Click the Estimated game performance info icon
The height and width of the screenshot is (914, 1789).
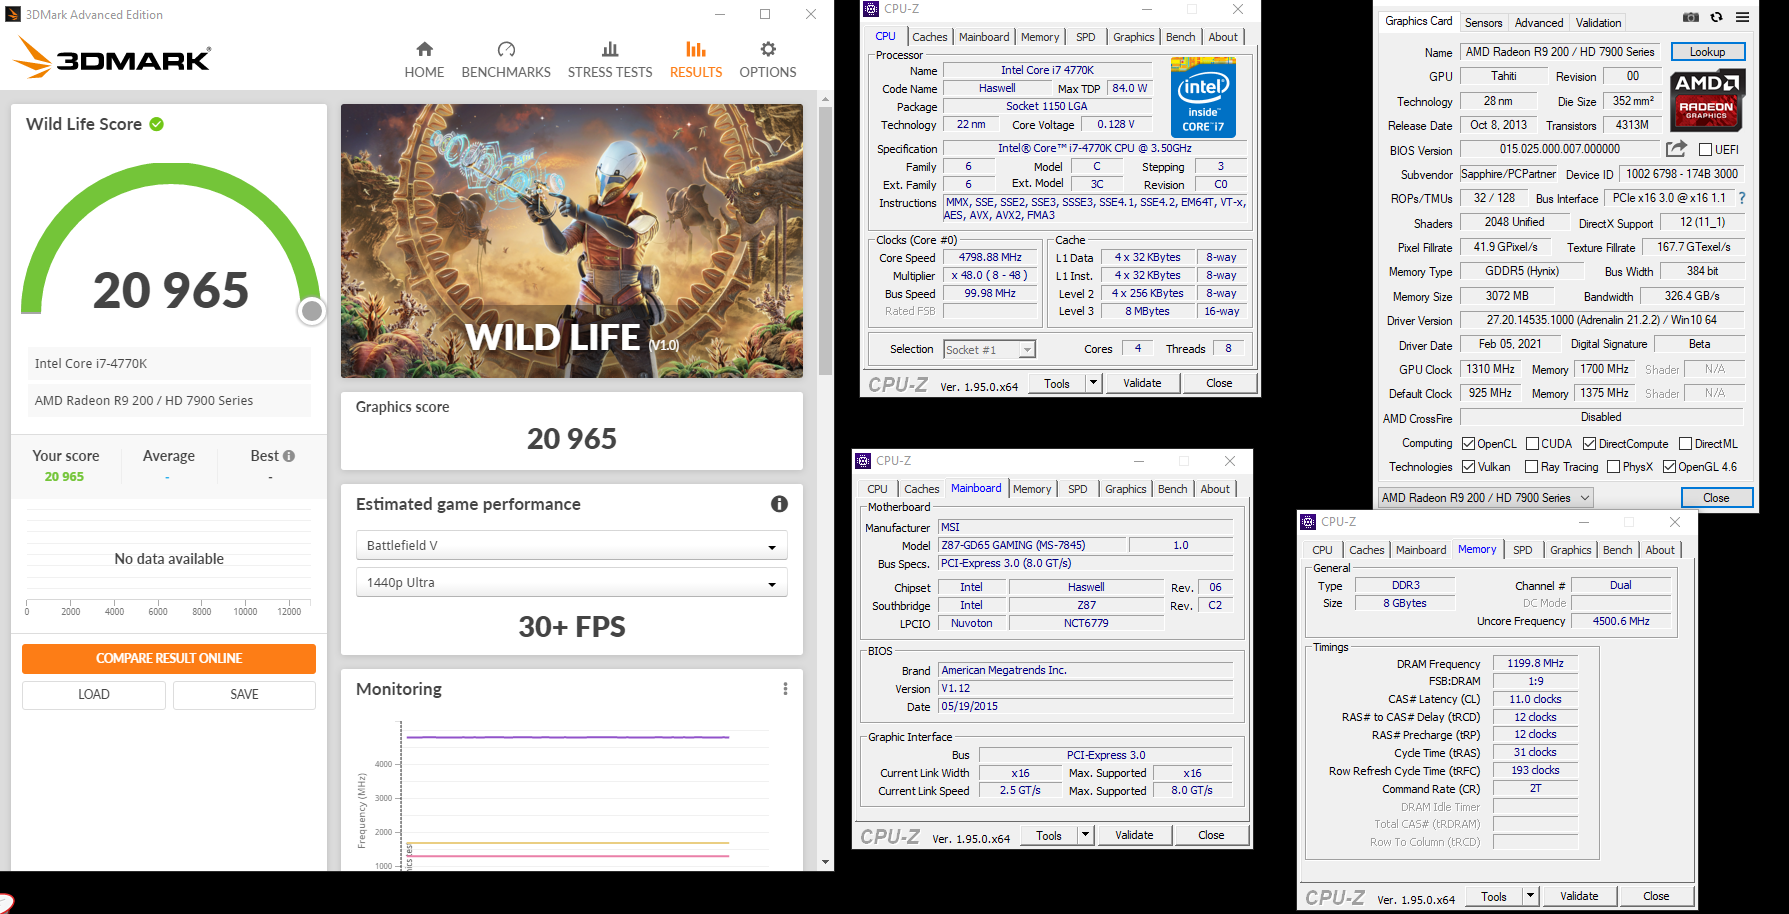pyautogui.click(x=779, y=504)
